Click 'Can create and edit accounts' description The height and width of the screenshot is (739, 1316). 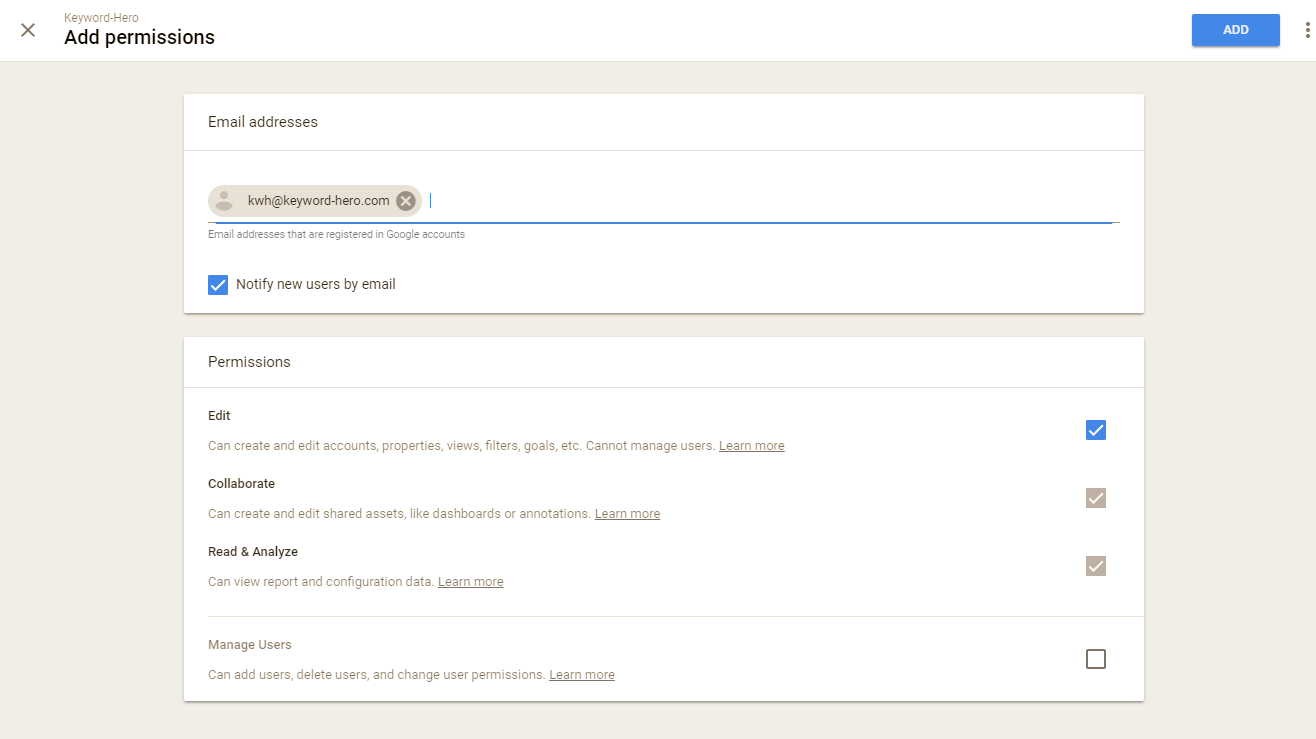pyautogui.click(x=462, y=446)
